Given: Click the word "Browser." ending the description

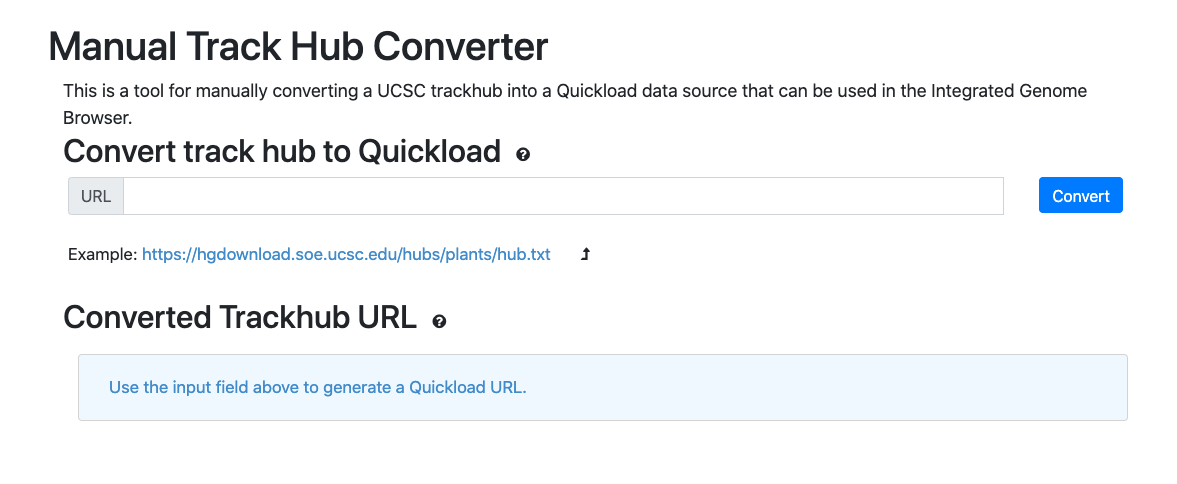Looking at the screenshot, I should (x=97, y=117).
